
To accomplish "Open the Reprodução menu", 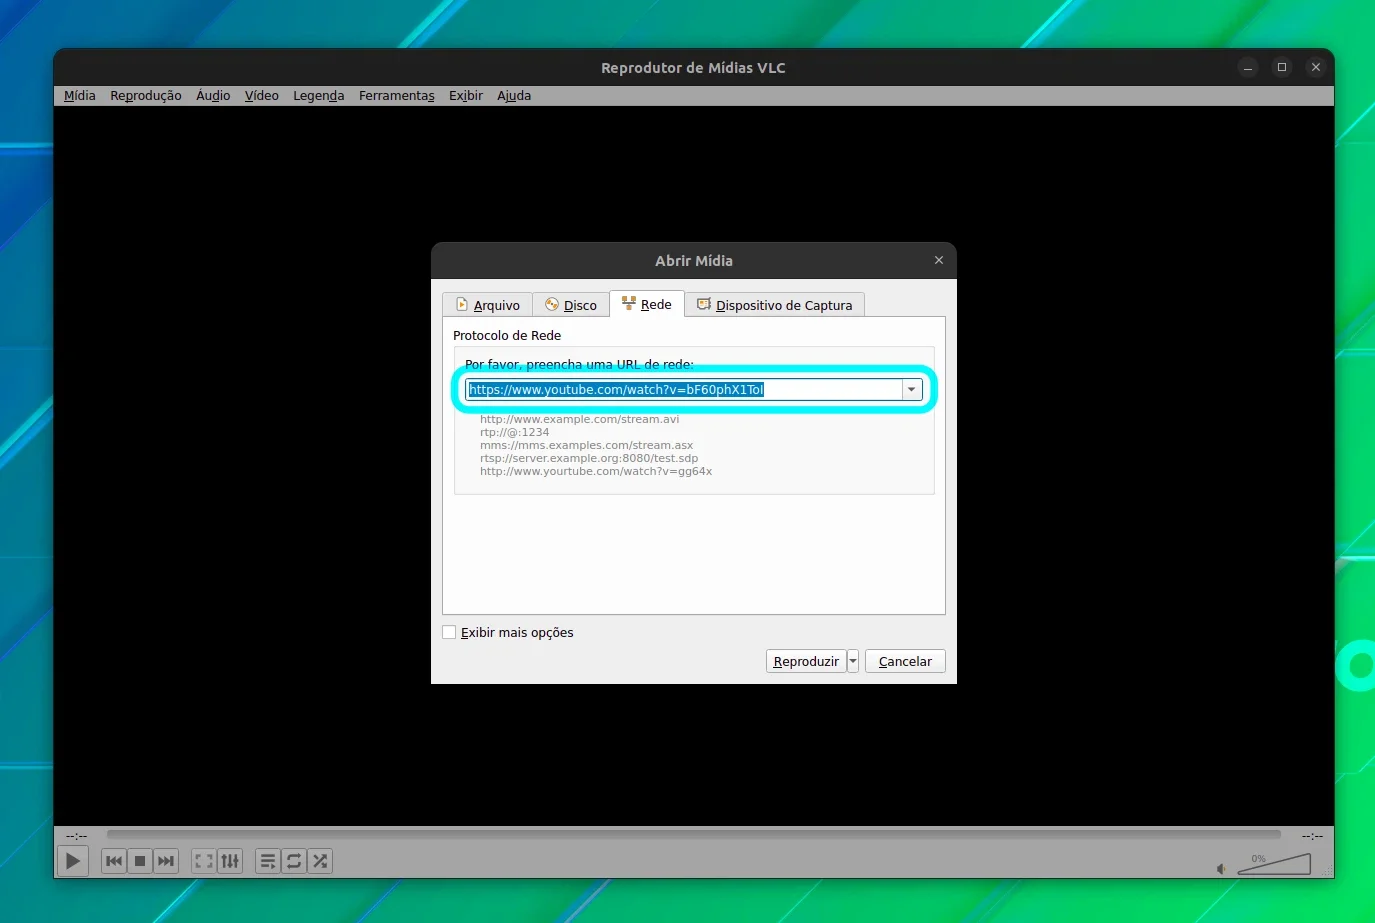I will 146,96.
